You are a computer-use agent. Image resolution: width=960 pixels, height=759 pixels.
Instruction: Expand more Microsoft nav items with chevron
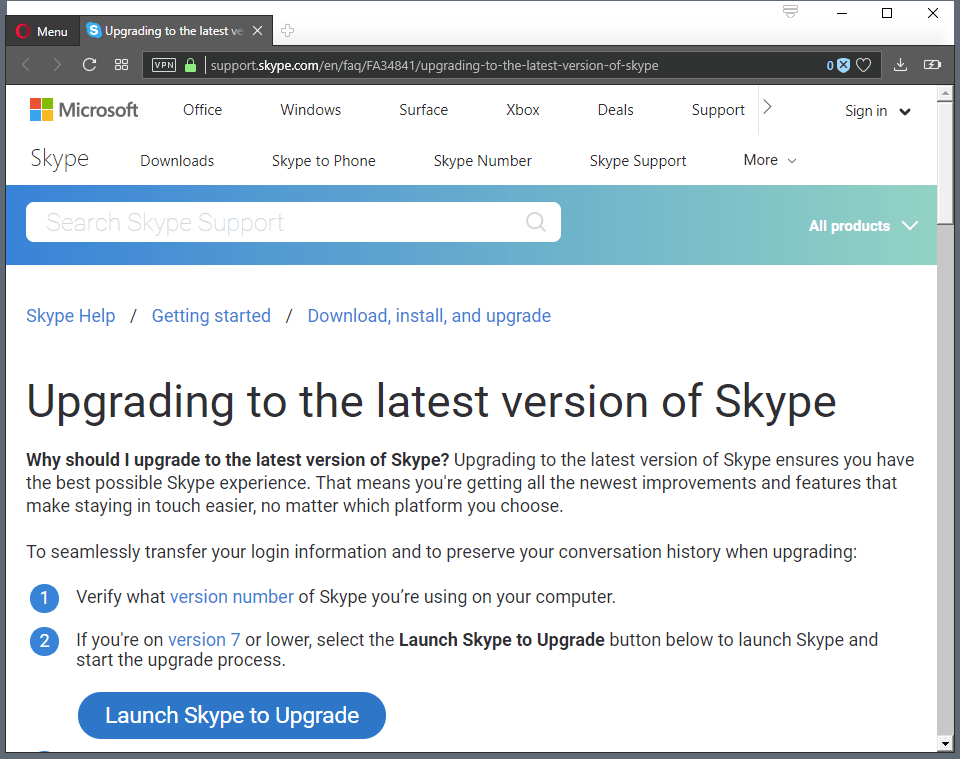pos(767,107)
